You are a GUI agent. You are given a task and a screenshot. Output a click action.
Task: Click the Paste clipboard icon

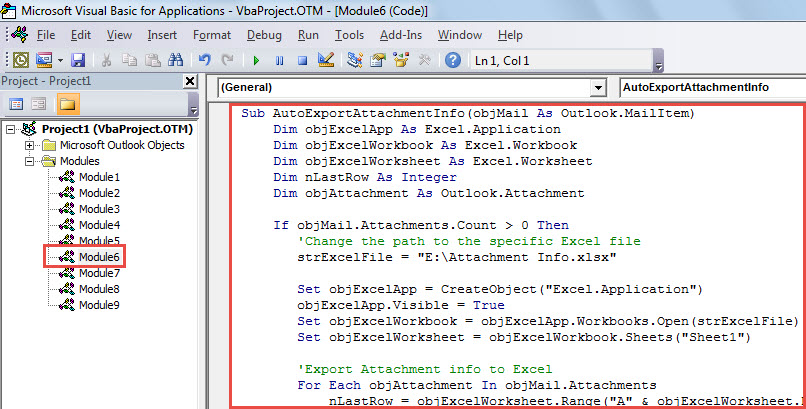152,60
